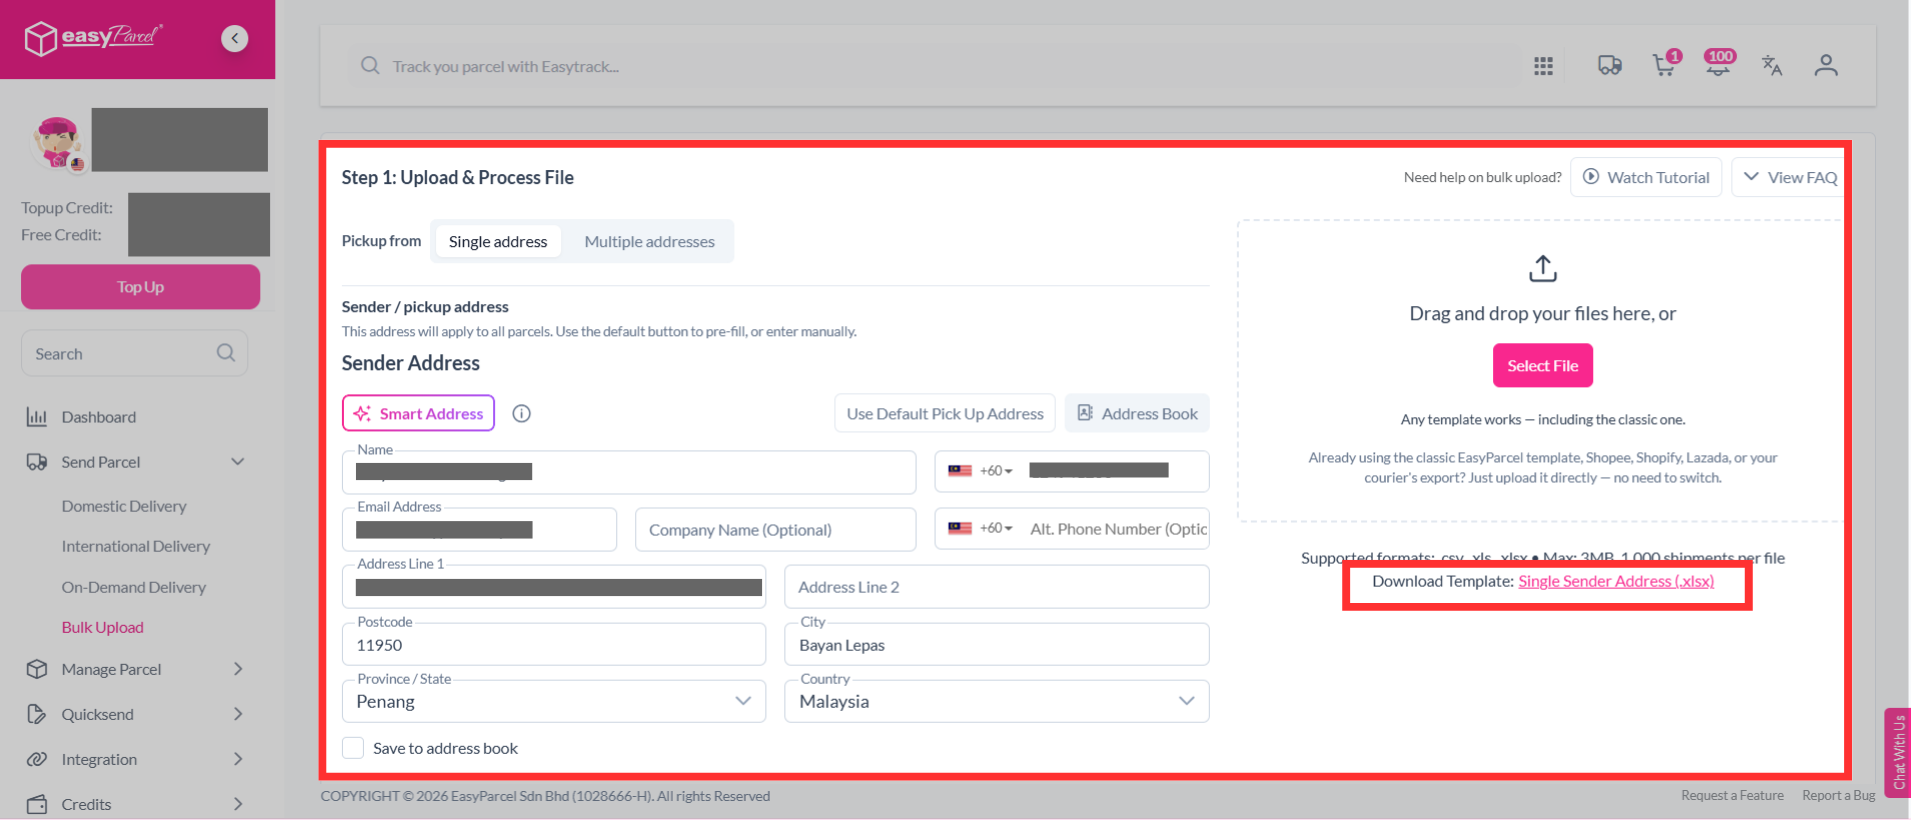The image size is (1911, 820).
Task: Collapse the Send Parcel menu
Action: (136, 462)
